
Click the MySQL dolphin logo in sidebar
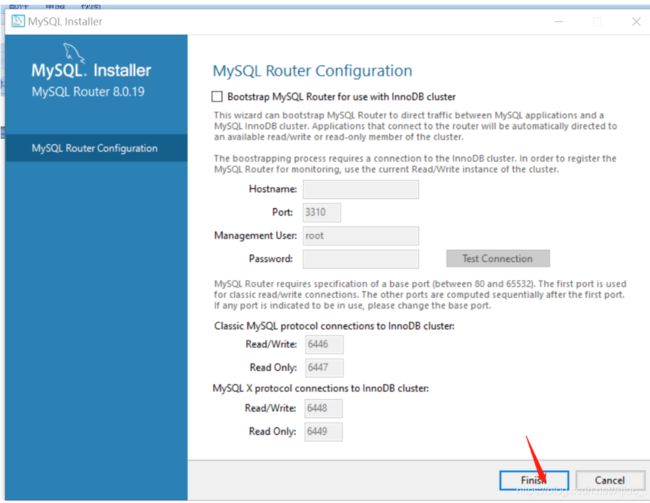tap(74, 53)
